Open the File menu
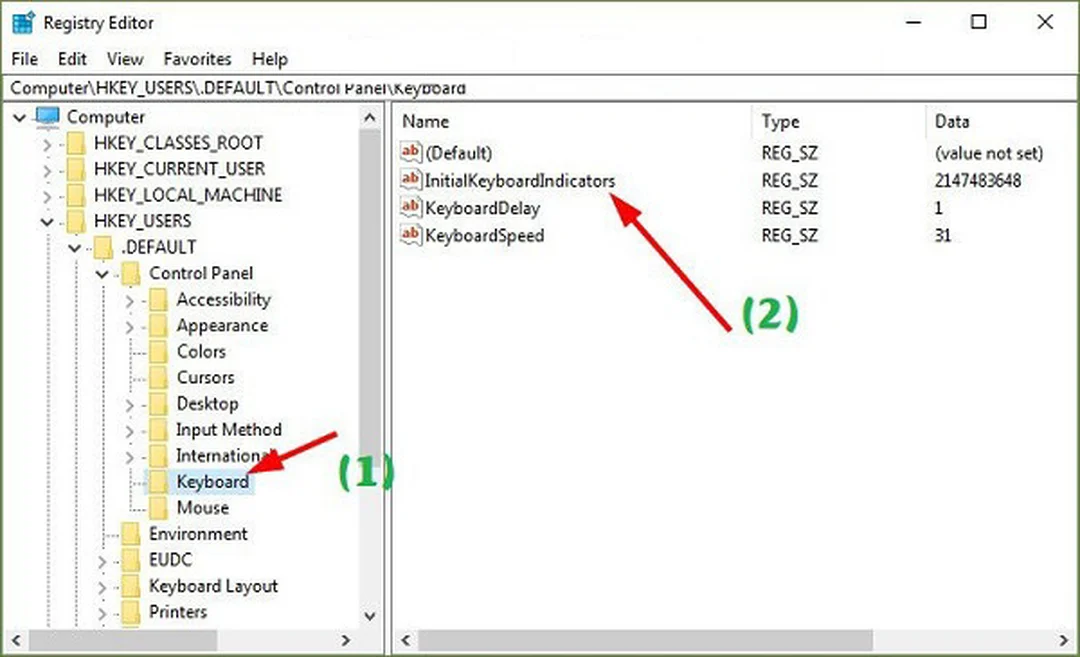The width and height of the screenshot is (1080, 657). coord(25,59)
